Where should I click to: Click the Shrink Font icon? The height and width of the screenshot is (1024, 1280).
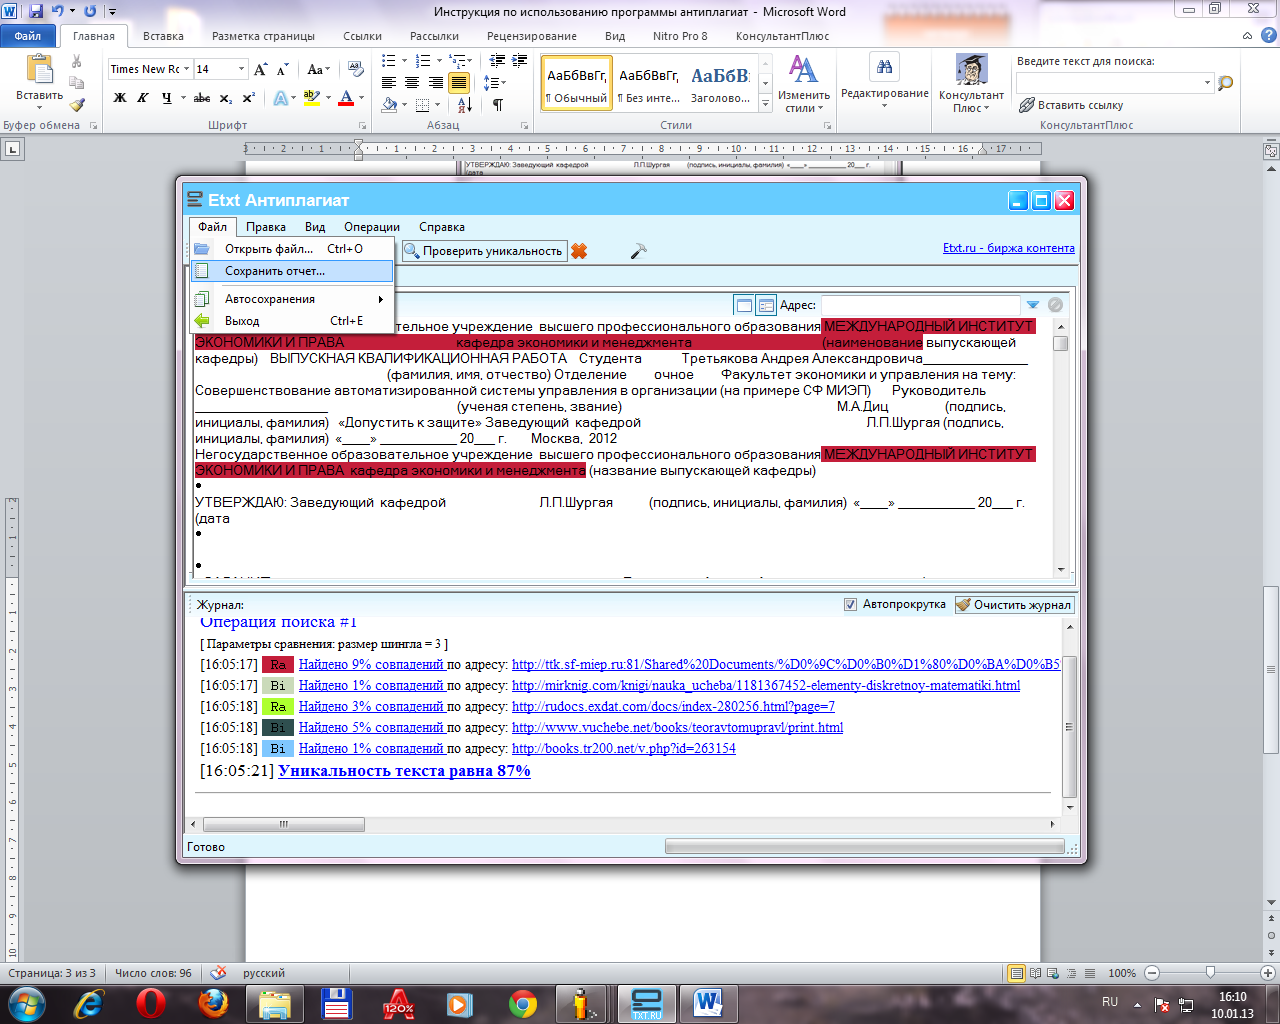(x=283, y=69)
